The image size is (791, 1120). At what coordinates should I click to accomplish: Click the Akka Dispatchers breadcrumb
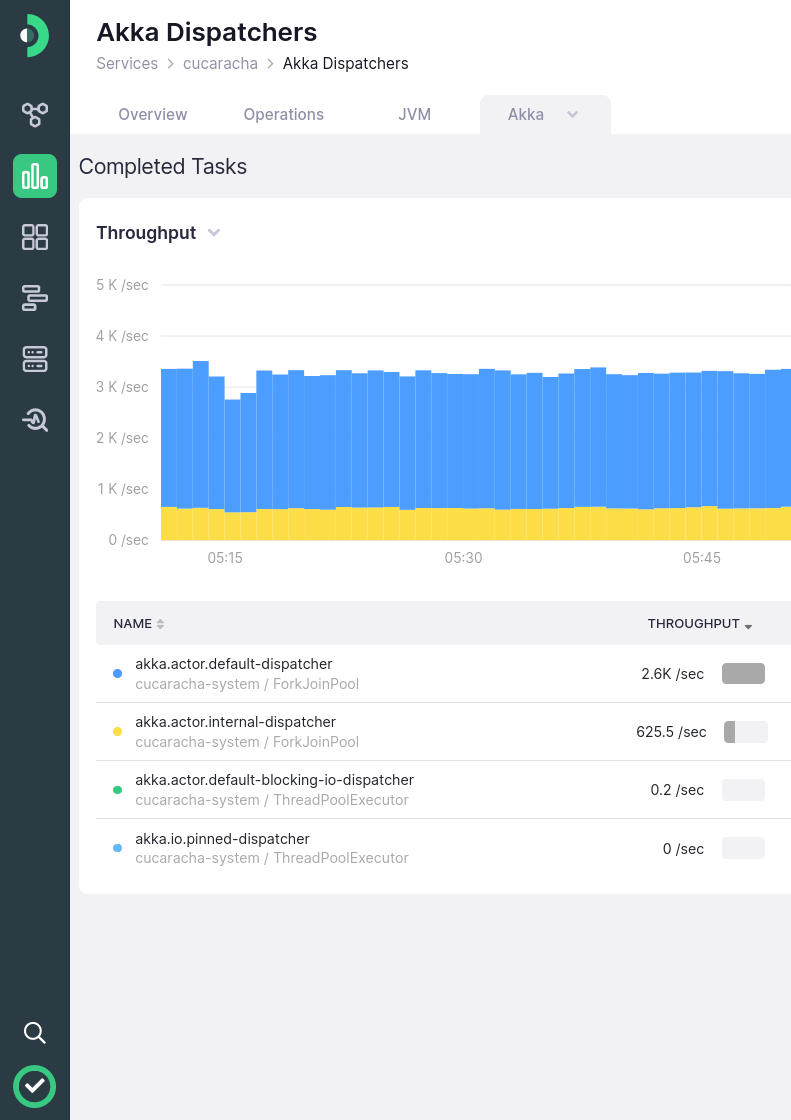pyautogui.click(x=346, y=64)
